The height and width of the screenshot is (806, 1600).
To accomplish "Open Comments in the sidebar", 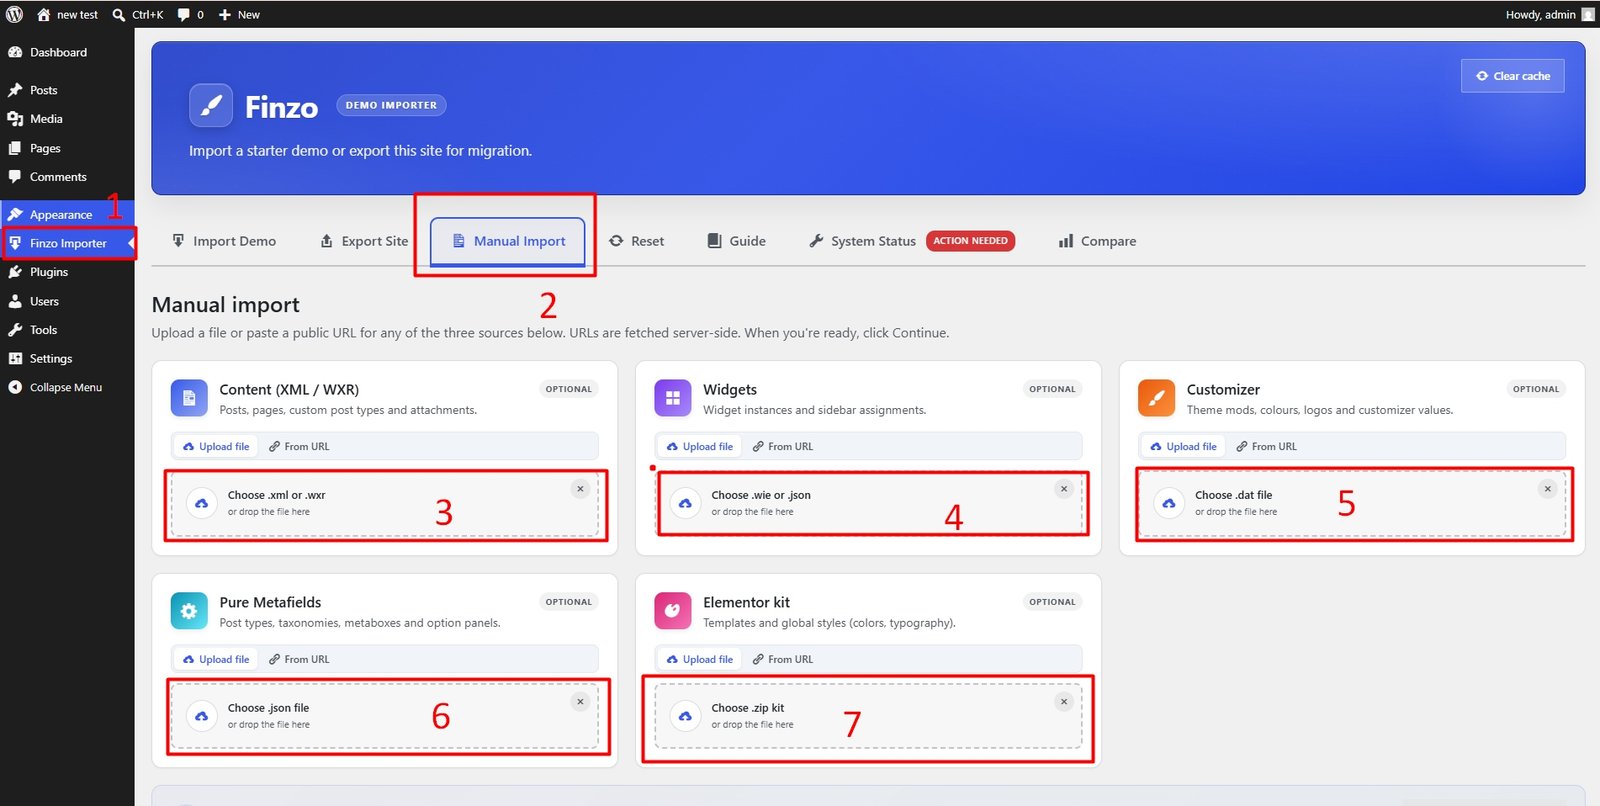I will pyautogui.click(x=67, y=177).
